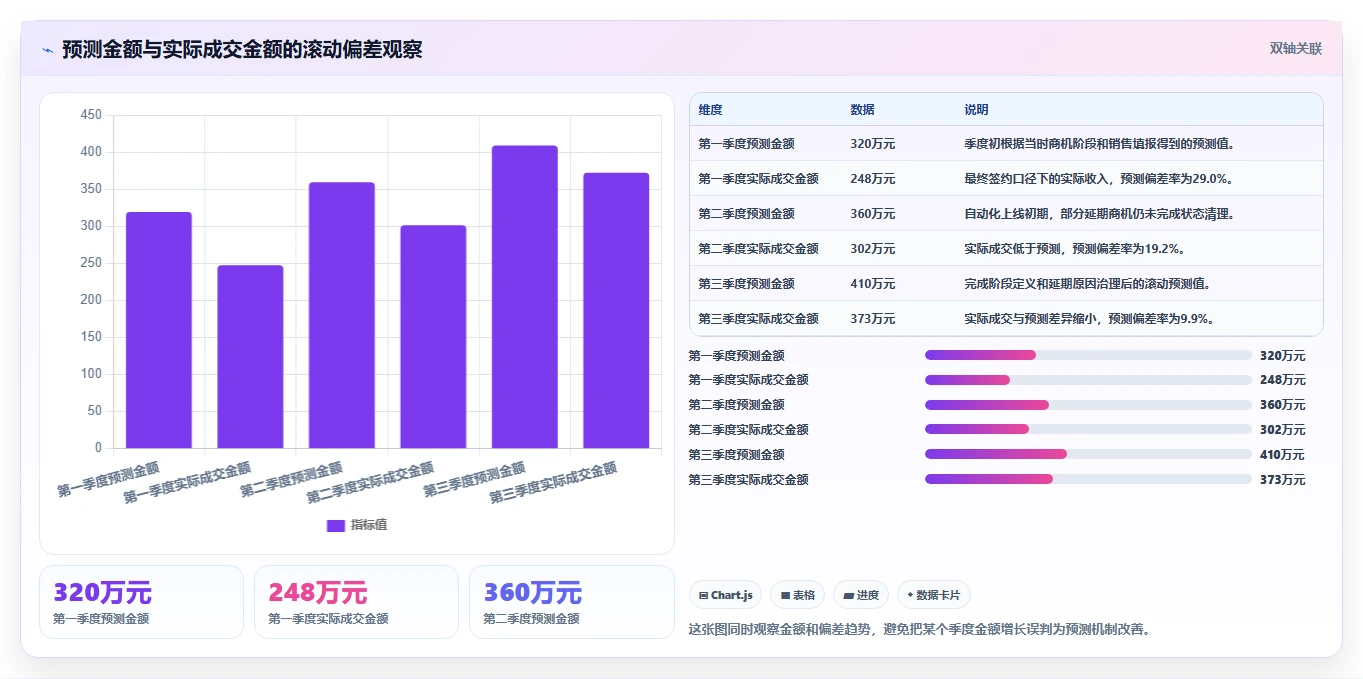The image size is (1363, 679).
Task: Toggle the 指标值 legend color box
Action: (x=336, y=525)
